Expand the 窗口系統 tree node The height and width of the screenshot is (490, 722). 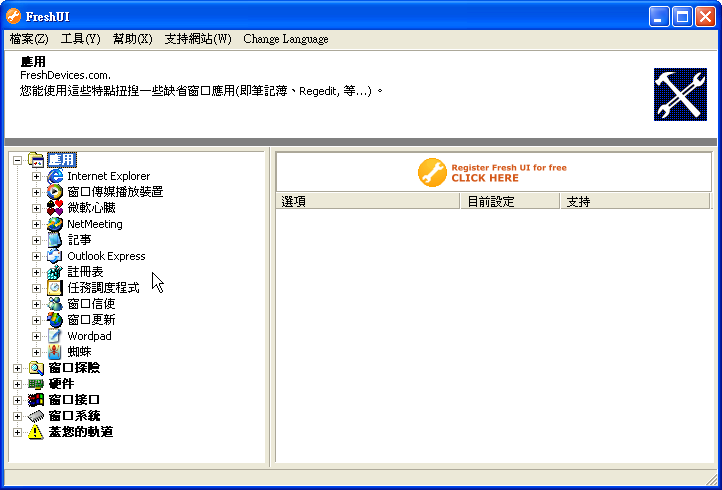pos(17,416)
